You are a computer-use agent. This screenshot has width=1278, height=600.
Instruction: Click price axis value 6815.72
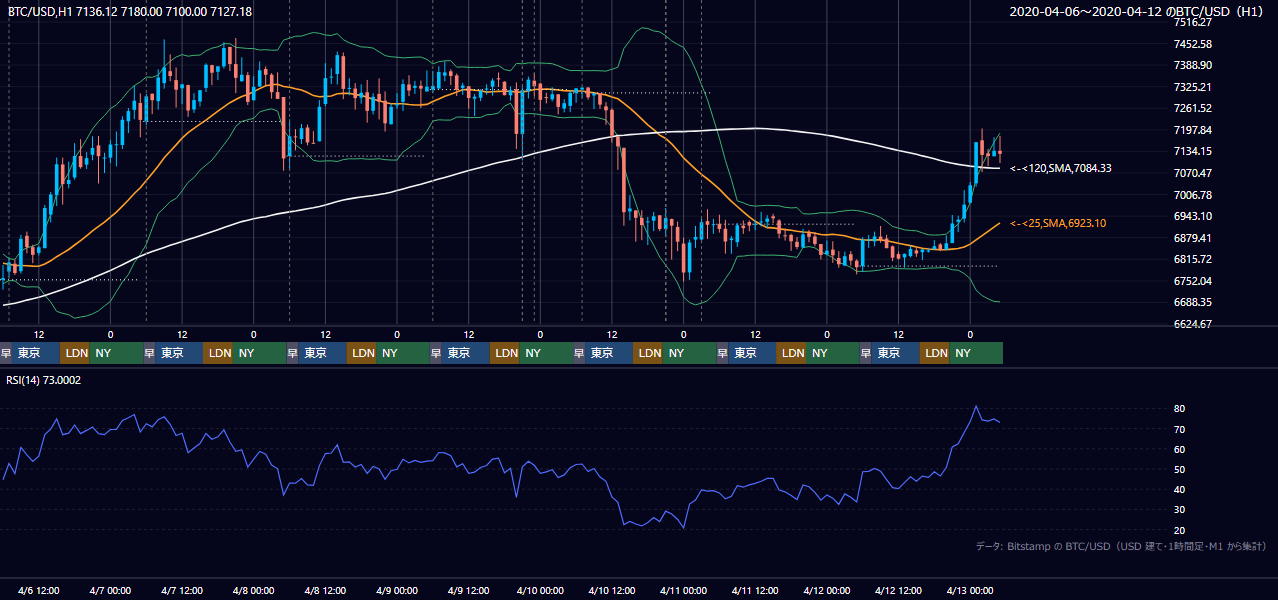(1193, 259)
